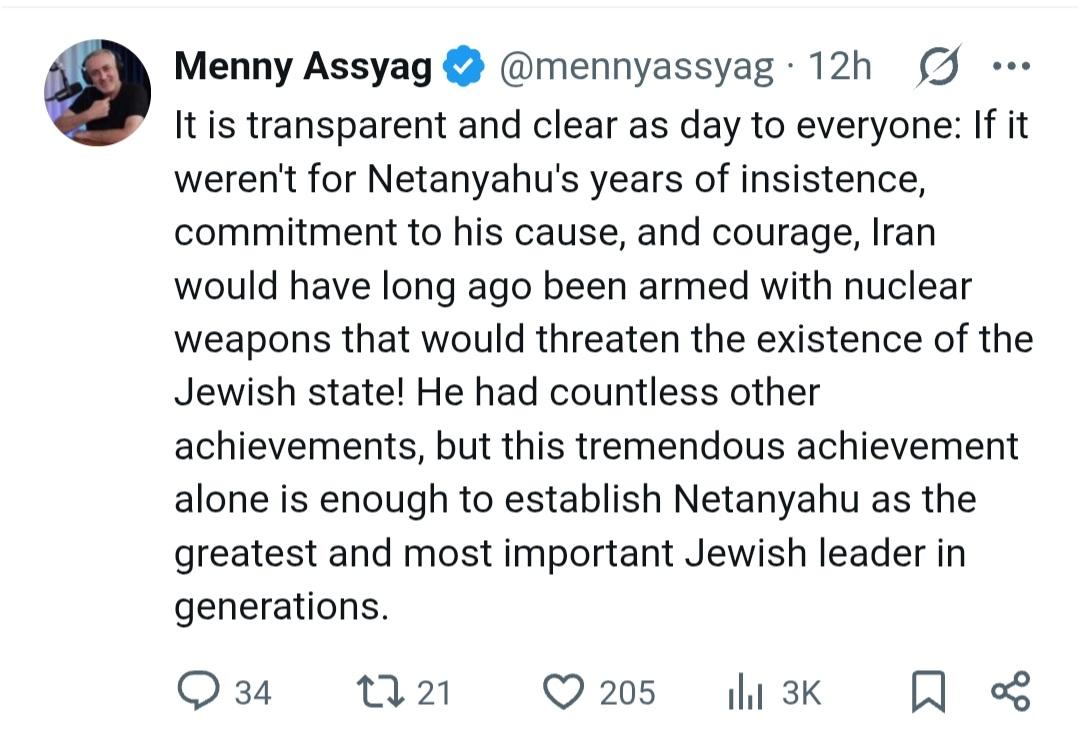Click the like count 205
This screenshot has height=731, width=1080.
627,692
